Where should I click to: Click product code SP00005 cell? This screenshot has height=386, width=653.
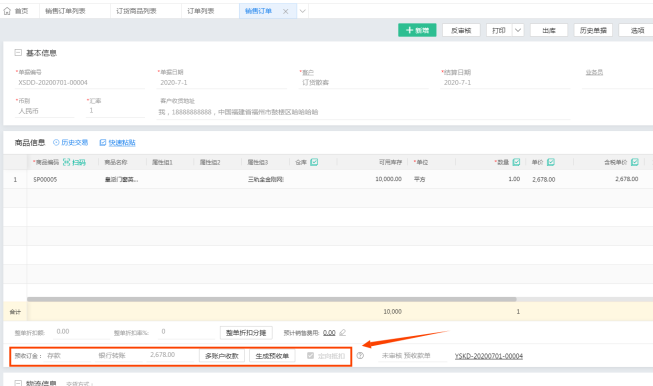tap(45, 179)
